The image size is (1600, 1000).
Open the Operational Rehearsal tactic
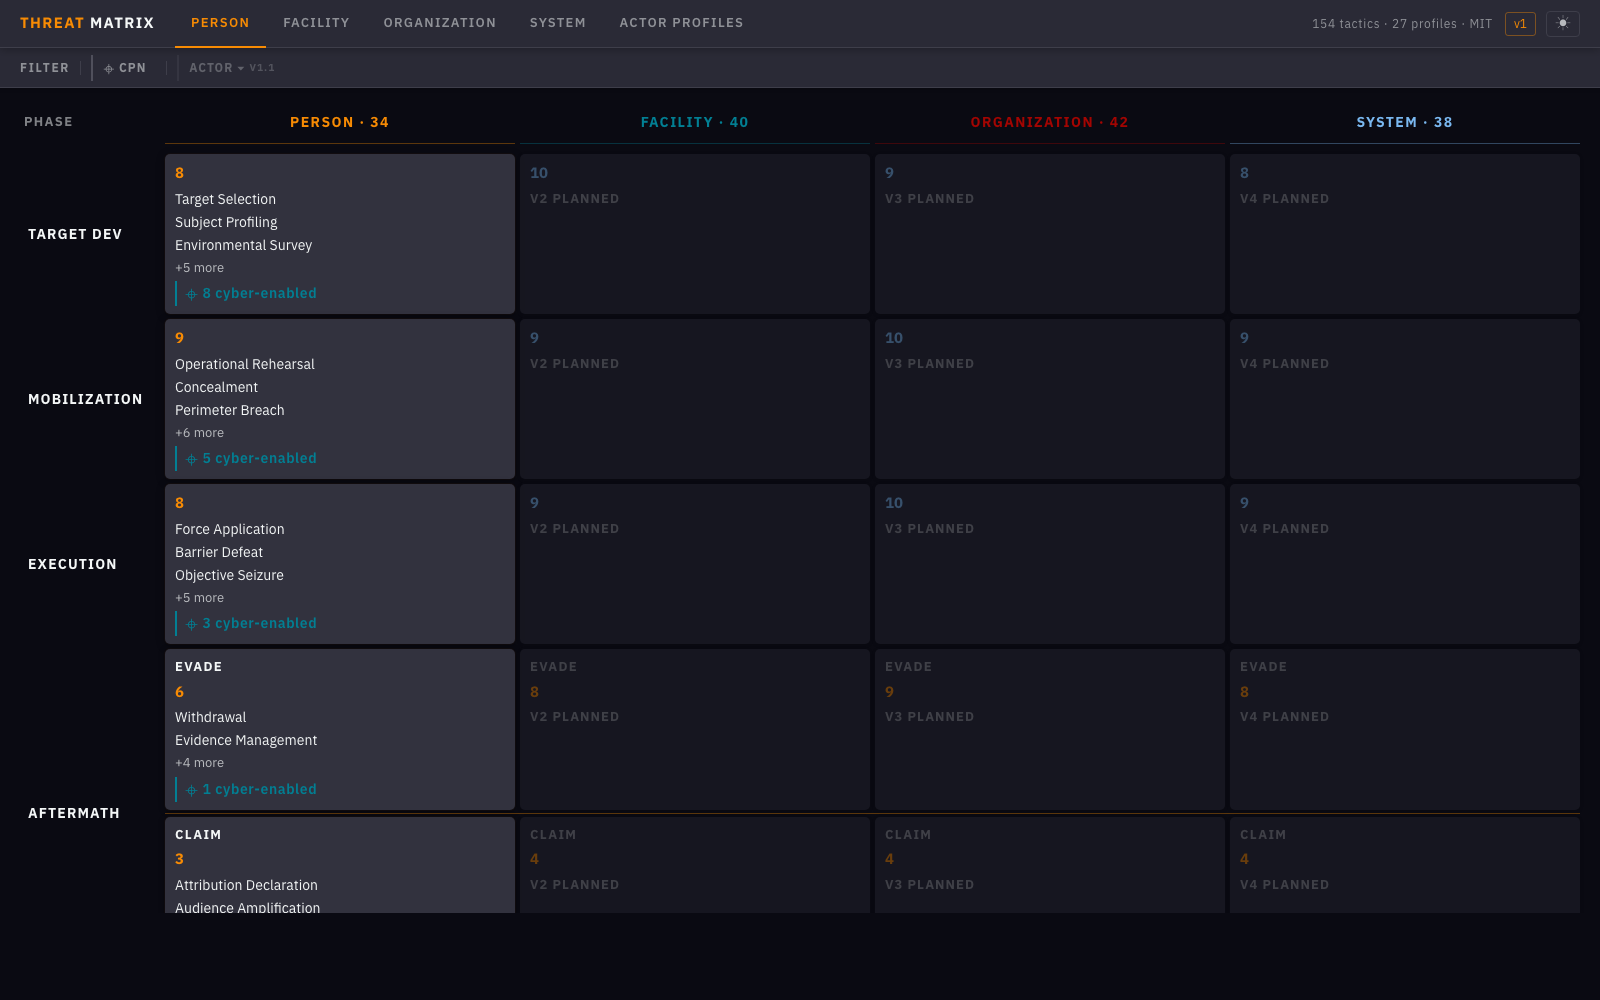(245, 364)
